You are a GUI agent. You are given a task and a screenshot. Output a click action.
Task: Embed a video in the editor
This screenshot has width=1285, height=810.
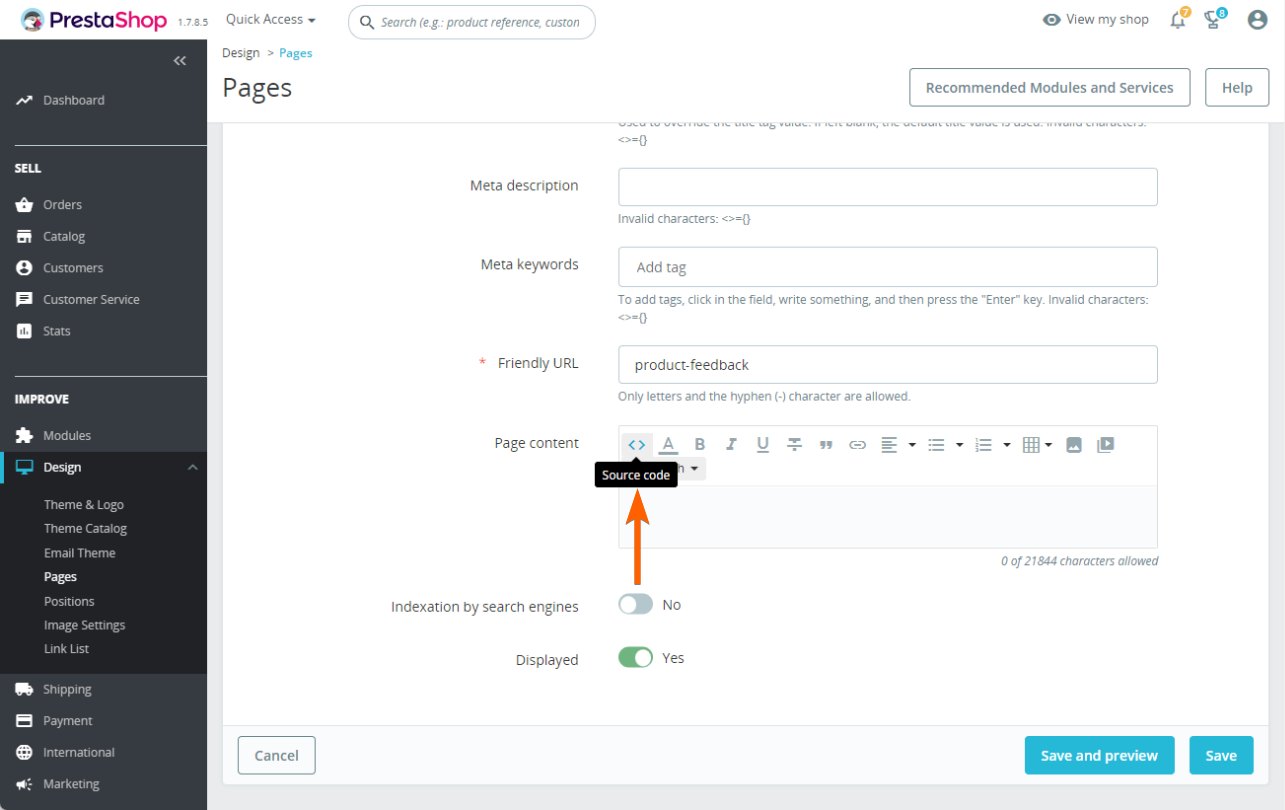(1105, 444)
